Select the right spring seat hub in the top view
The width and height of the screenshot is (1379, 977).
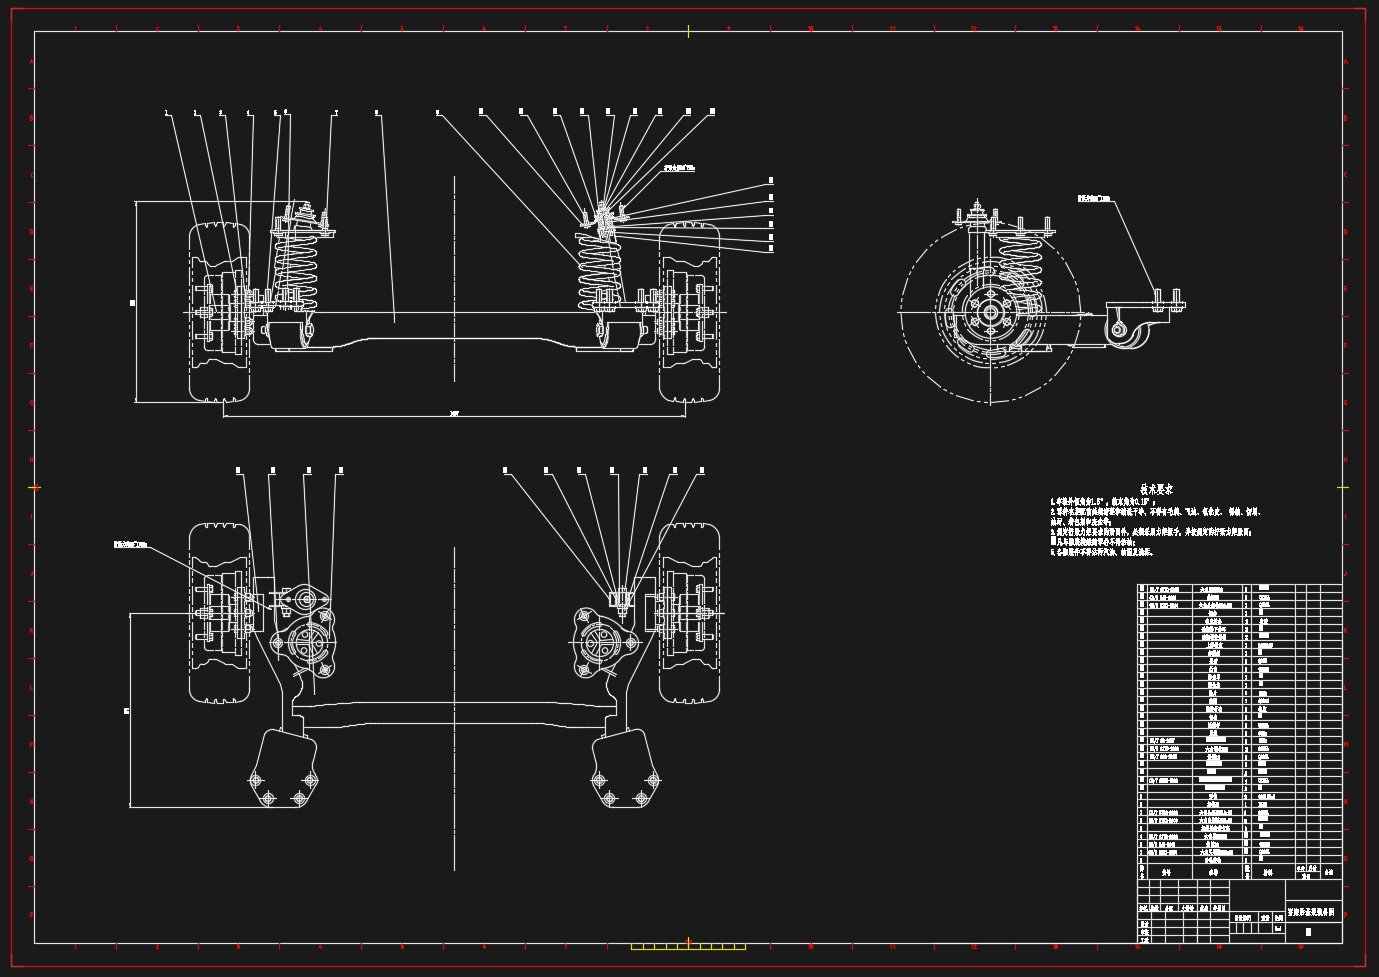[x=598, y=641]
